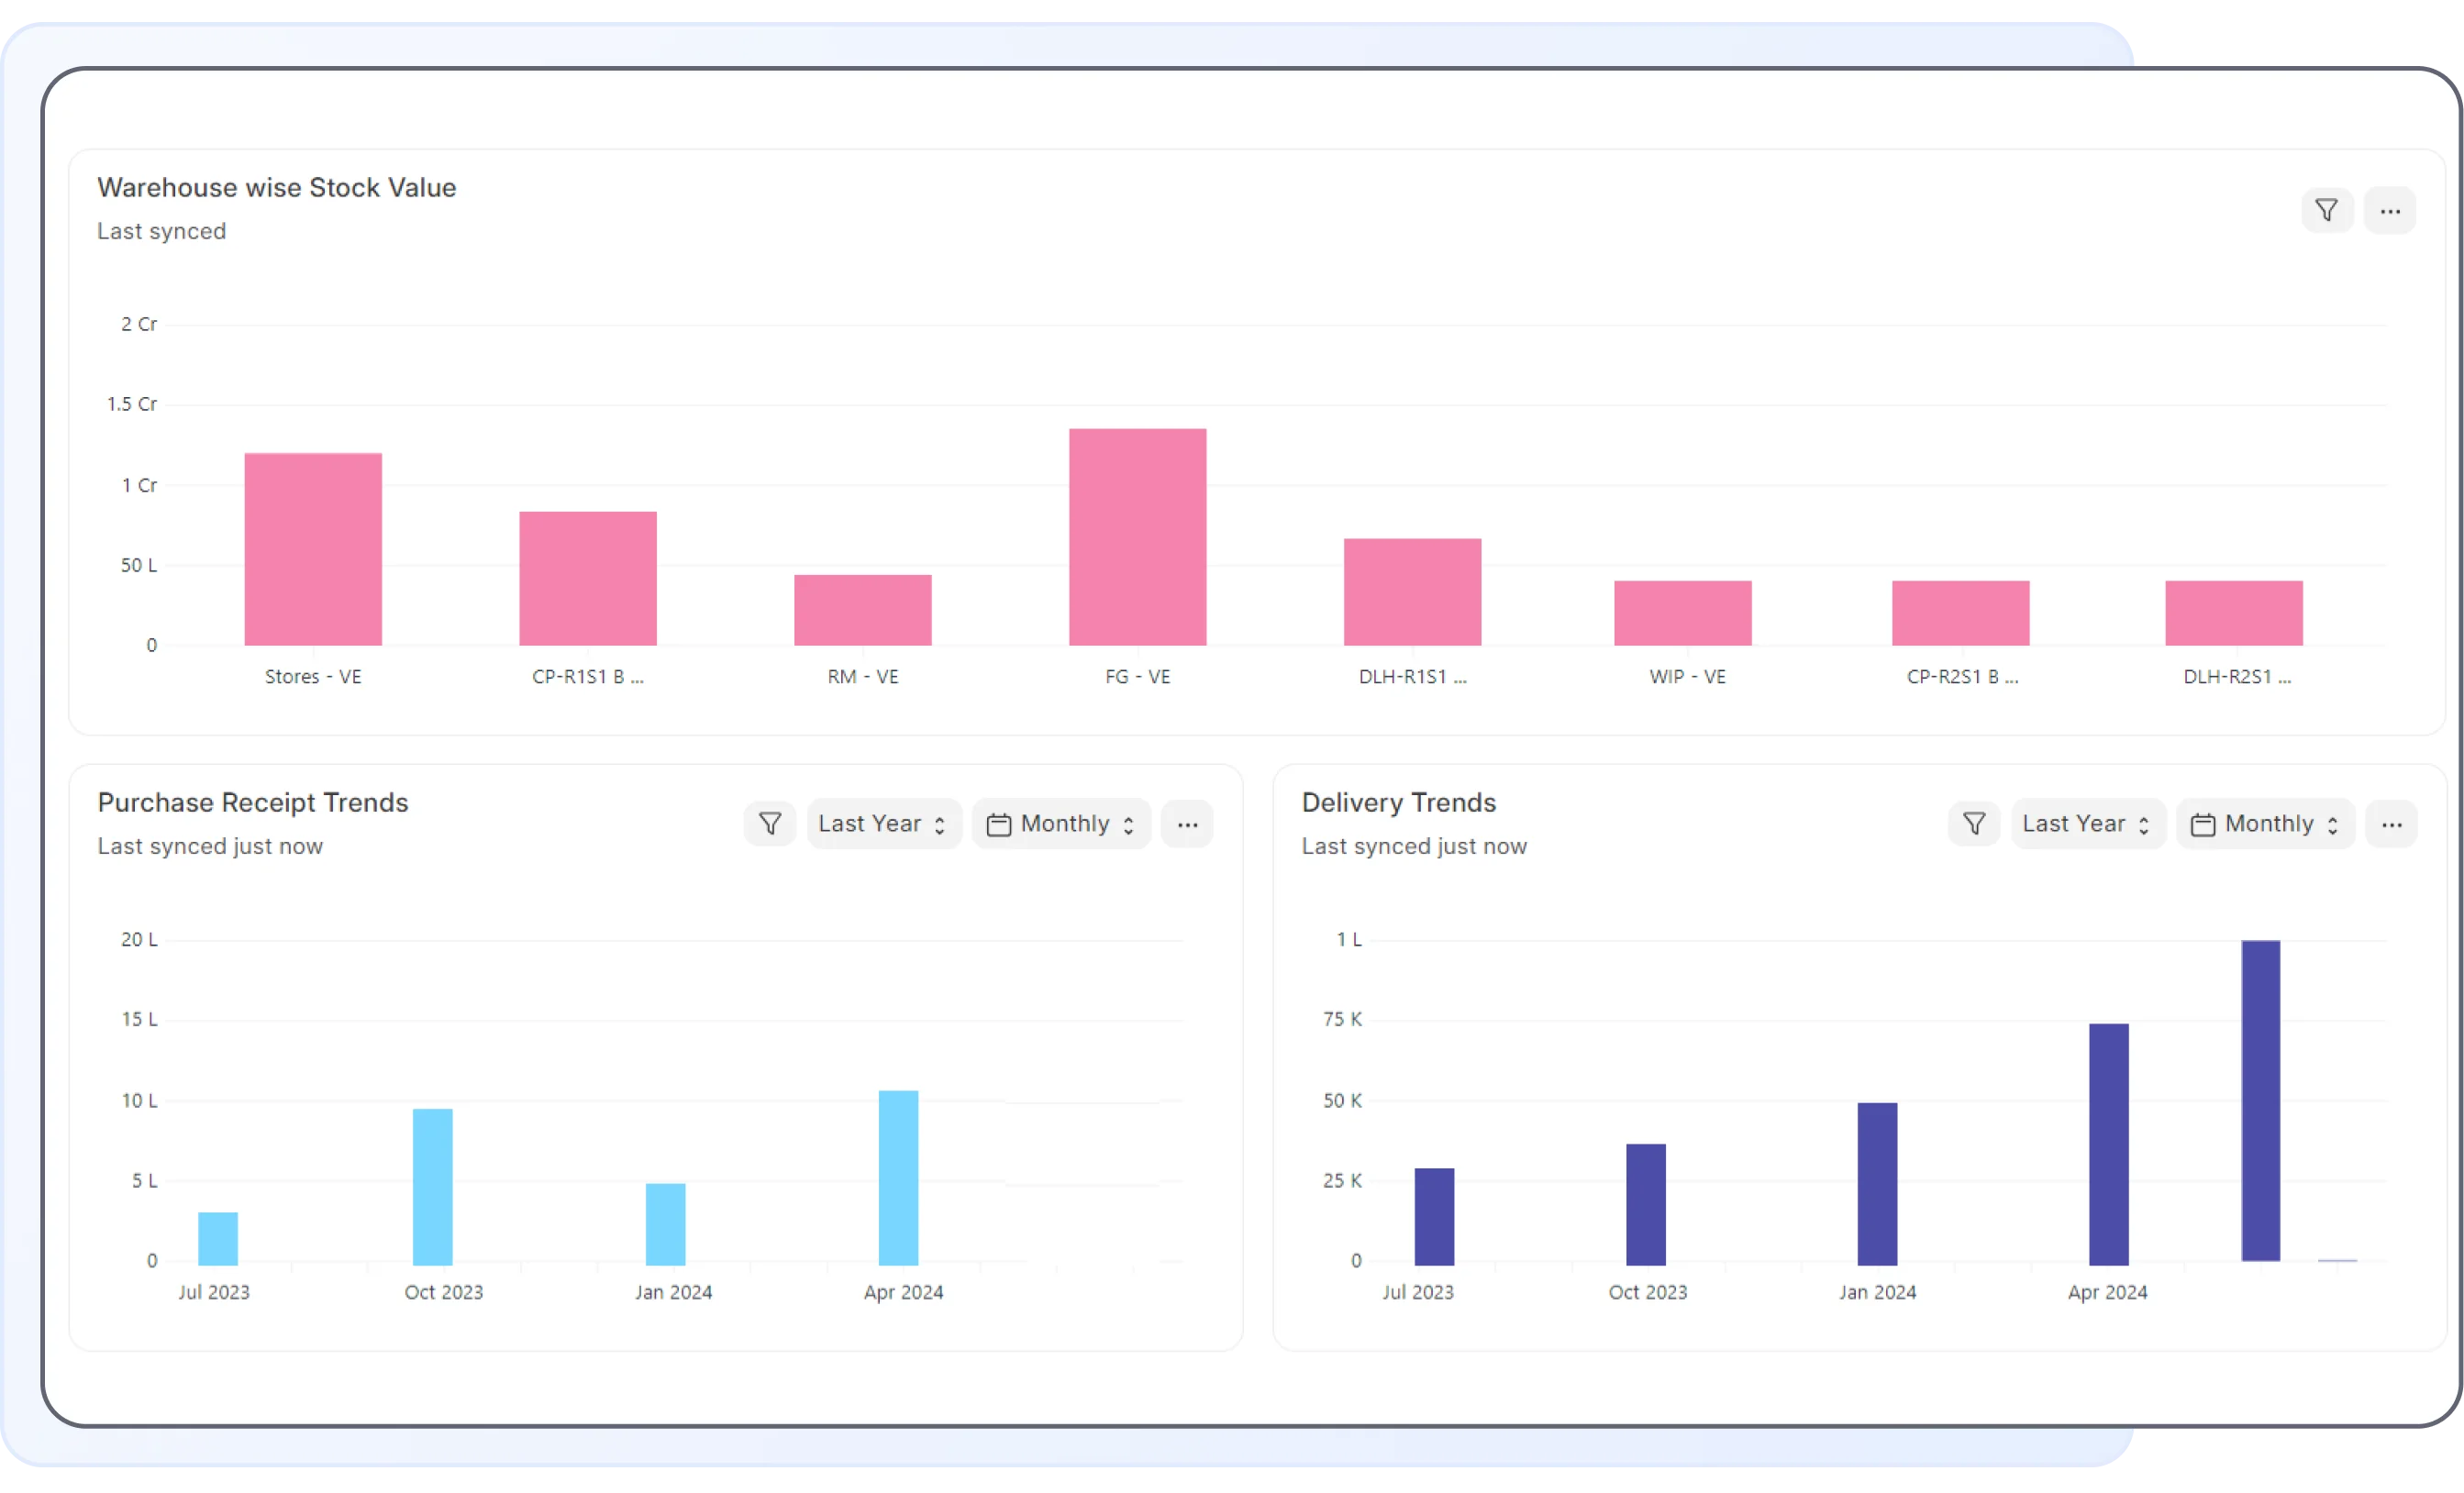This screenshot has height=1493, width=2464.
Task: Click the Stores - VE bar
Action: (x=313, y=549)
